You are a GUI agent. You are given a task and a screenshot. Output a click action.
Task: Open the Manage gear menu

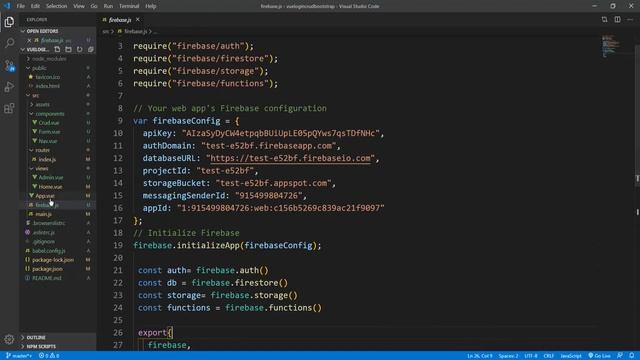[9, 339]
